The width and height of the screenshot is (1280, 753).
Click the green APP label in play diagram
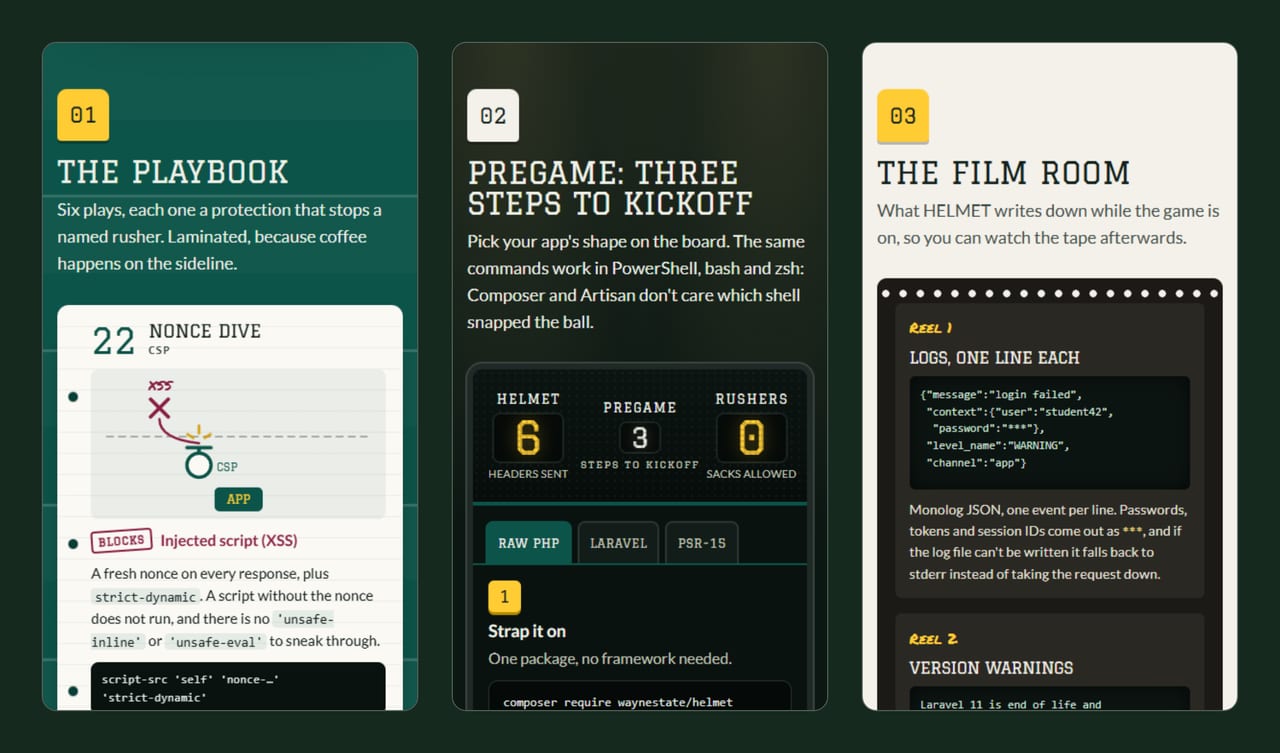[238, 499]
